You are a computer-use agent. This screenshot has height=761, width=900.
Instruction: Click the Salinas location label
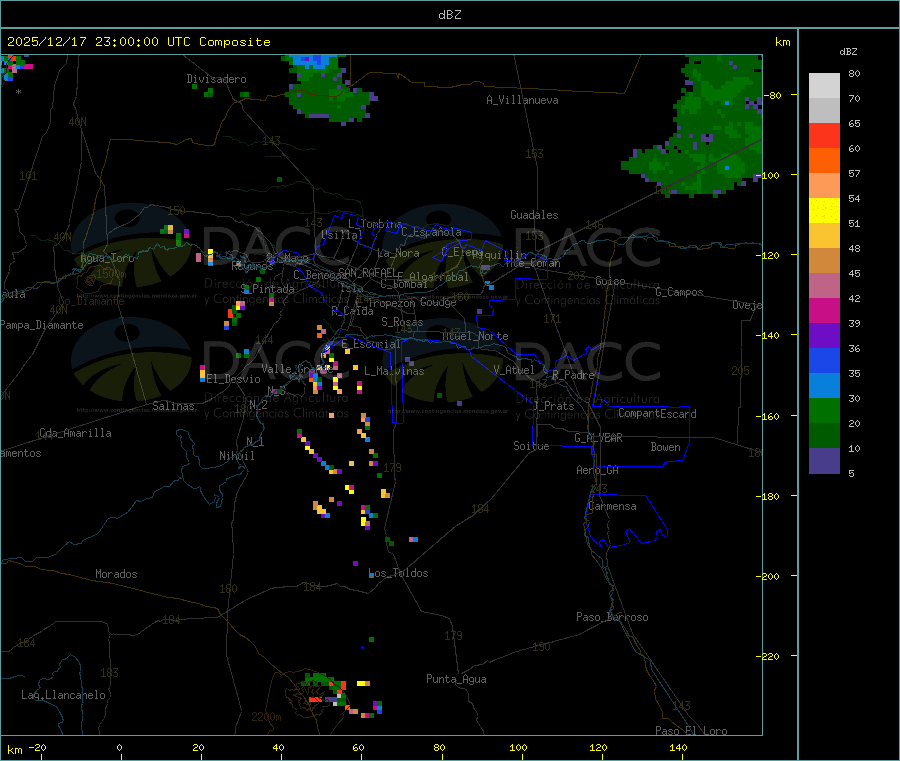[x=173, y=406]
